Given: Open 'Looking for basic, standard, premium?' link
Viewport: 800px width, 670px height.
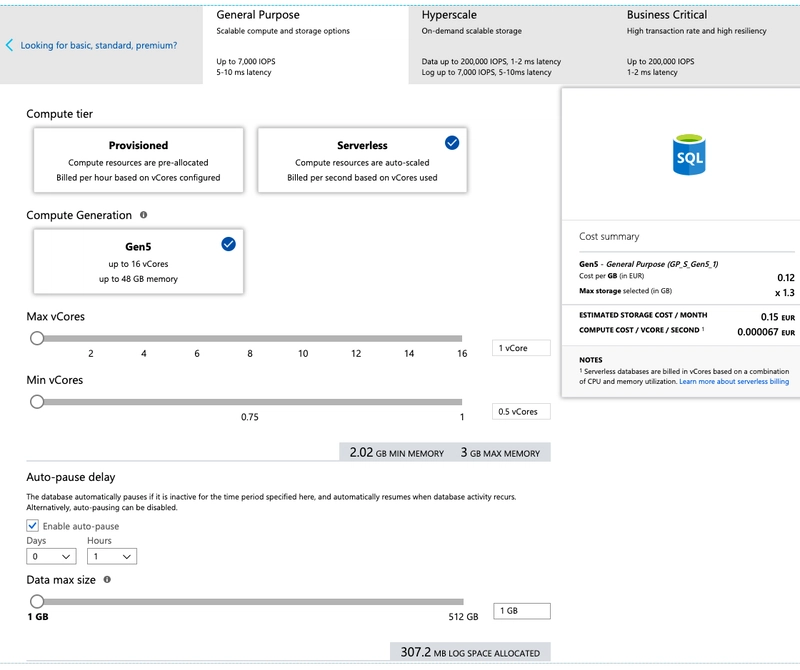Looking at the screenshot, I should pos(99,45).
